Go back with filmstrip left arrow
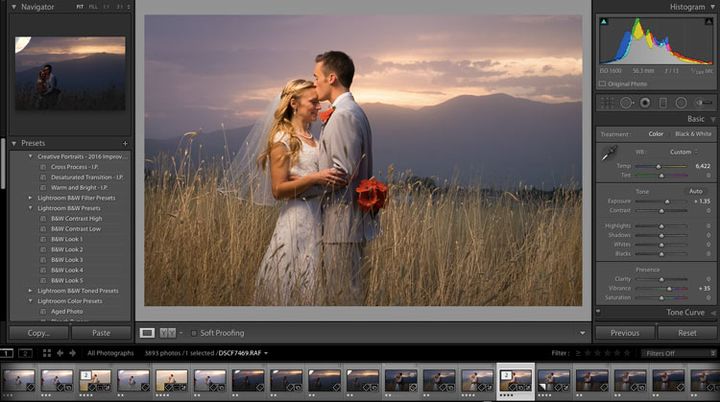 point(59,353)
